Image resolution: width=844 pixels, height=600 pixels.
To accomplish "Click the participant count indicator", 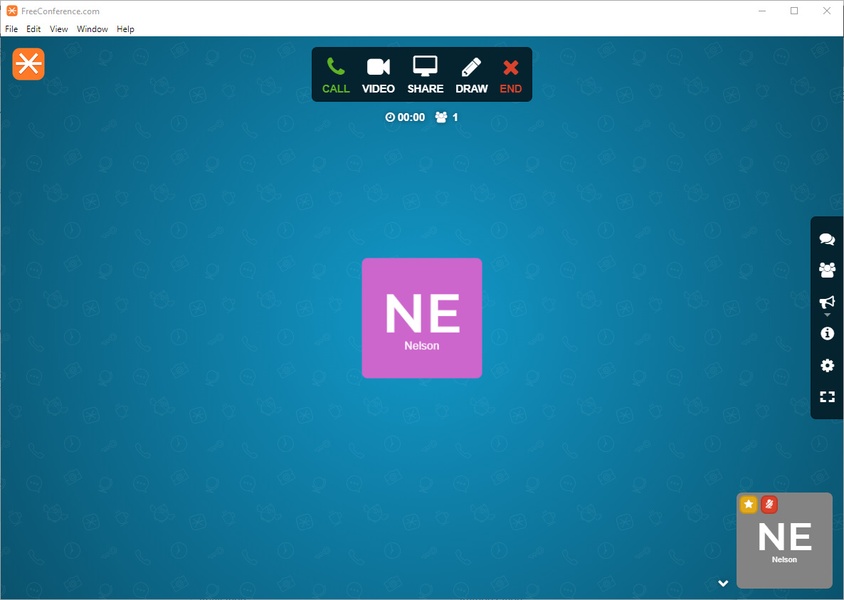I will point(447,117).
